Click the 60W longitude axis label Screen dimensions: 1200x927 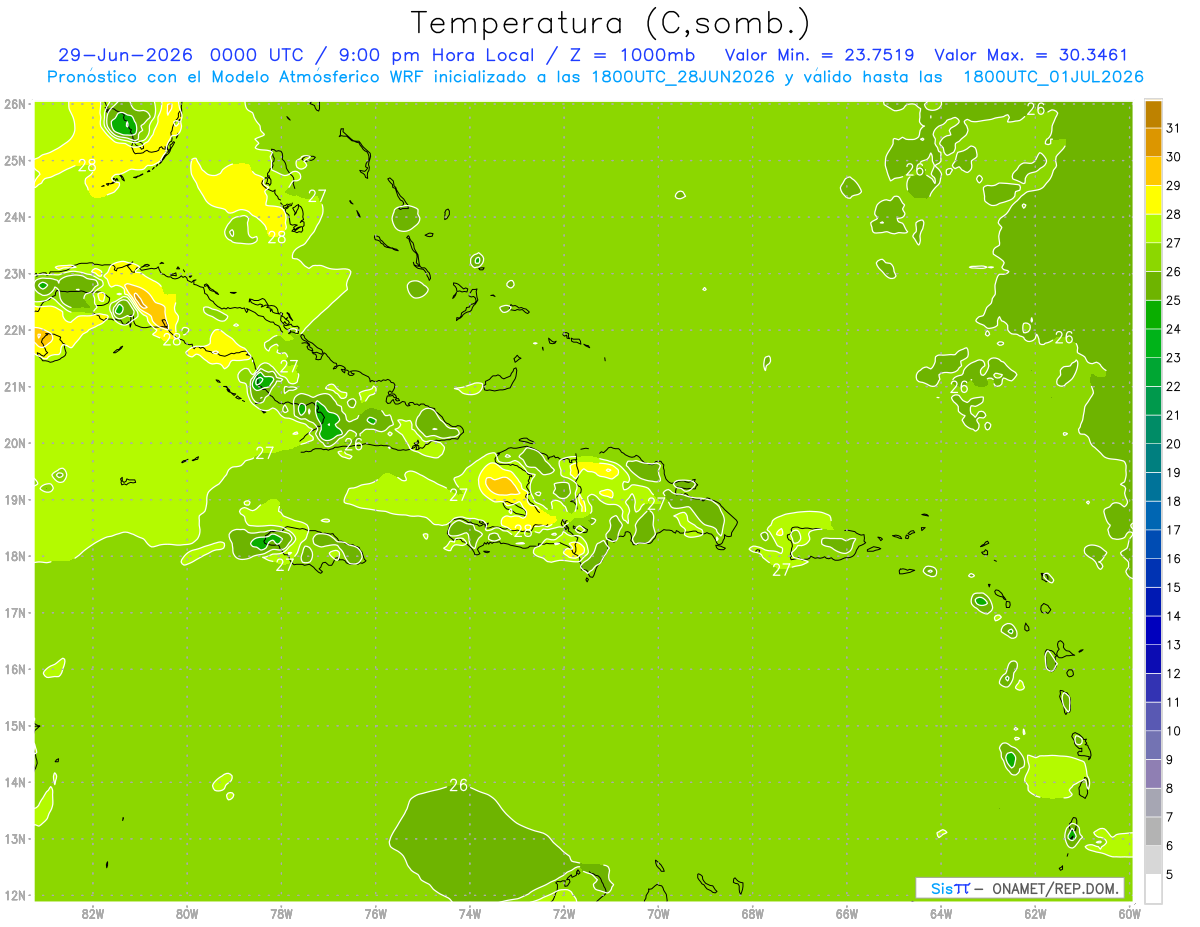1130,913
